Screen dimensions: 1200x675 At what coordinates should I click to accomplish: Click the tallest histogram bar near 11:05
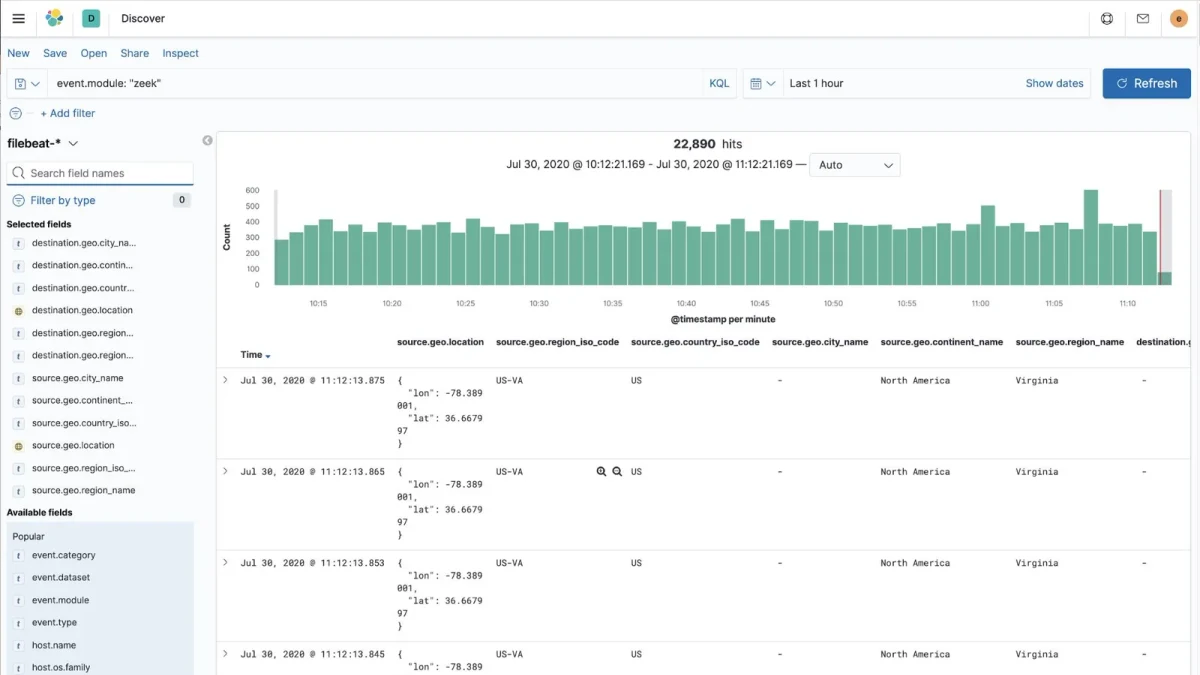click(x=1091, y=238)
